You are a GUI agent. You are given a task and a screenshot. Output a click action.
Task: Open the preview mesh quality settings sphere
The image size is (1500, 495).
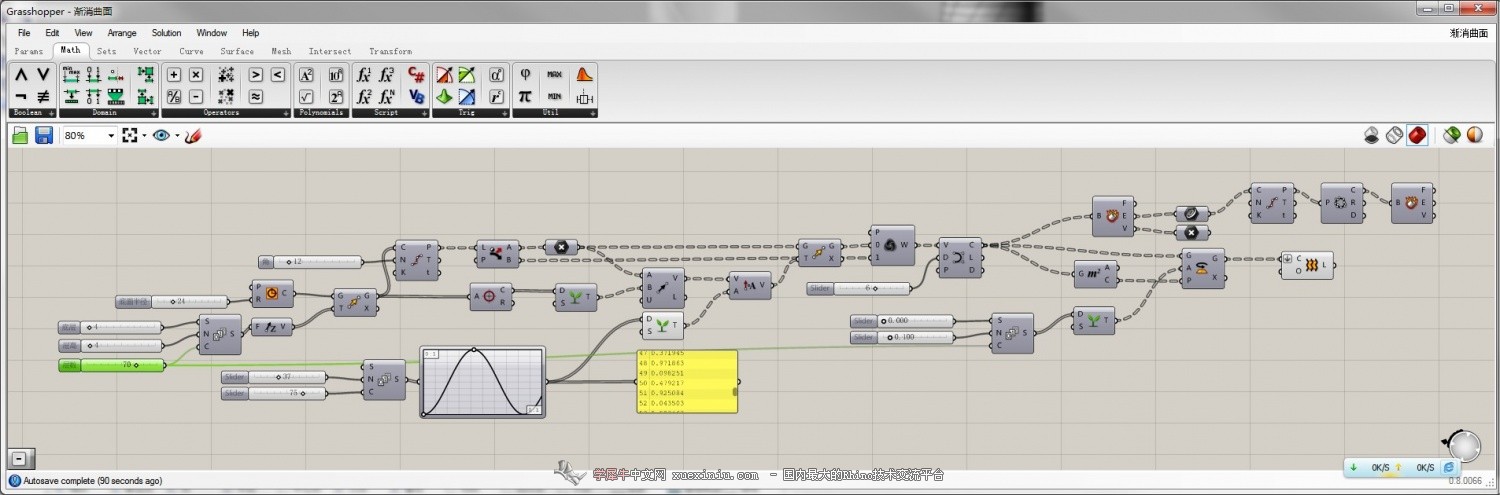[x=1475, y=135]
